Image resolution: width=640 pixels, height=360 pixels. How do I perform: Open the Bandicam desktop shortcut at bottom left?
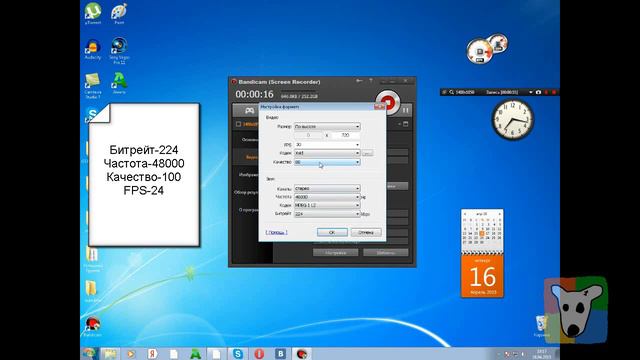pos(92,326)
